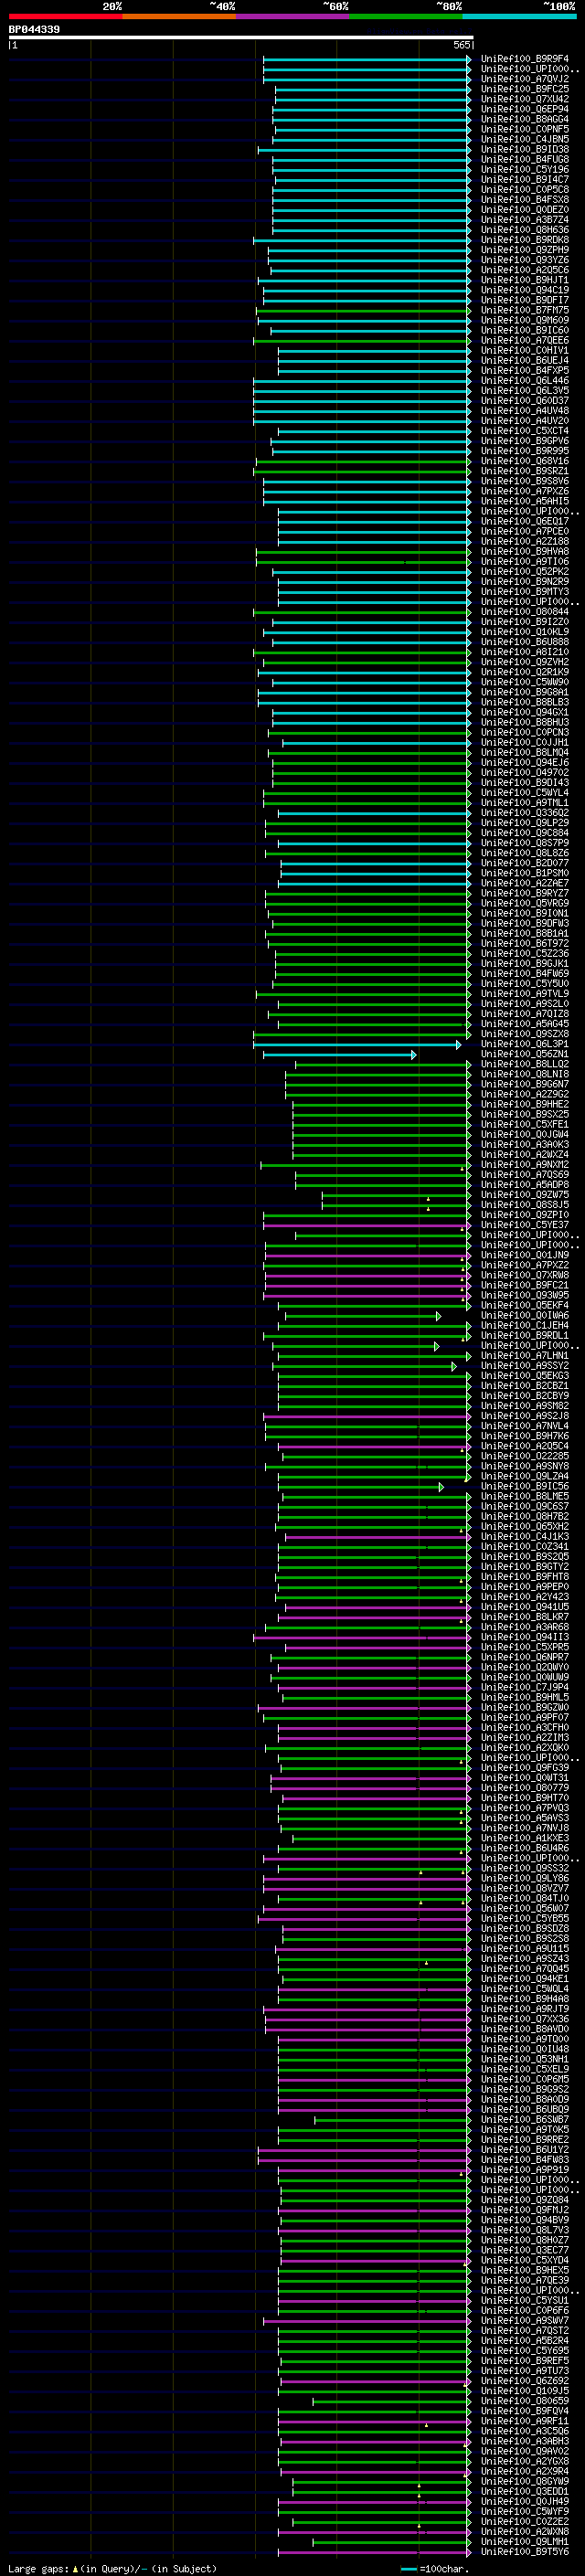Click UniRef100_Q8LNI8 hit name
585x2576 pixels.
coord(525,1074)
